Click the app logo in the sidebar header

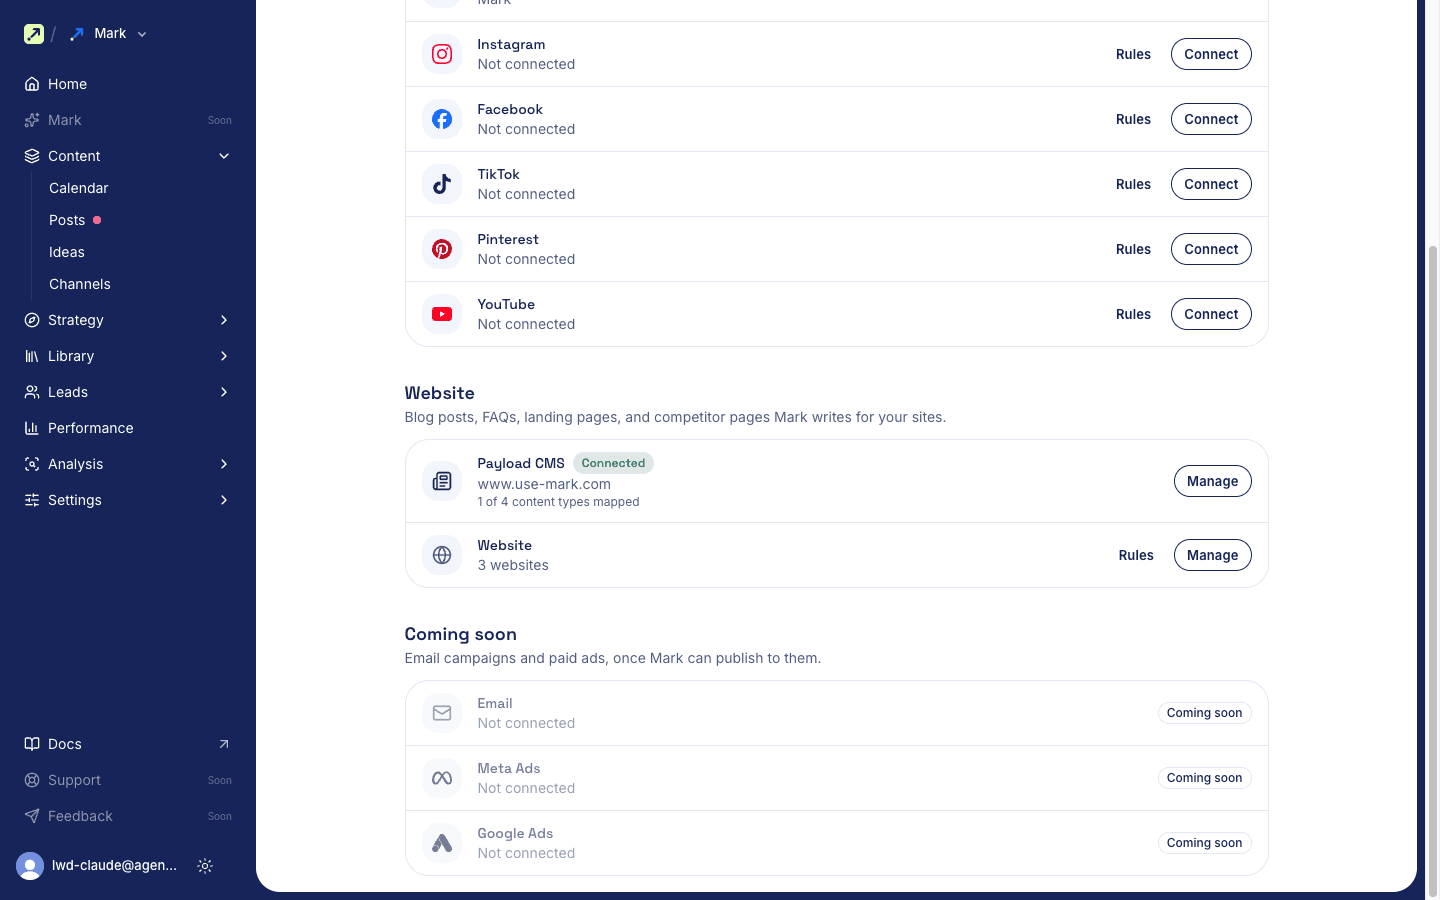point(34,34)
